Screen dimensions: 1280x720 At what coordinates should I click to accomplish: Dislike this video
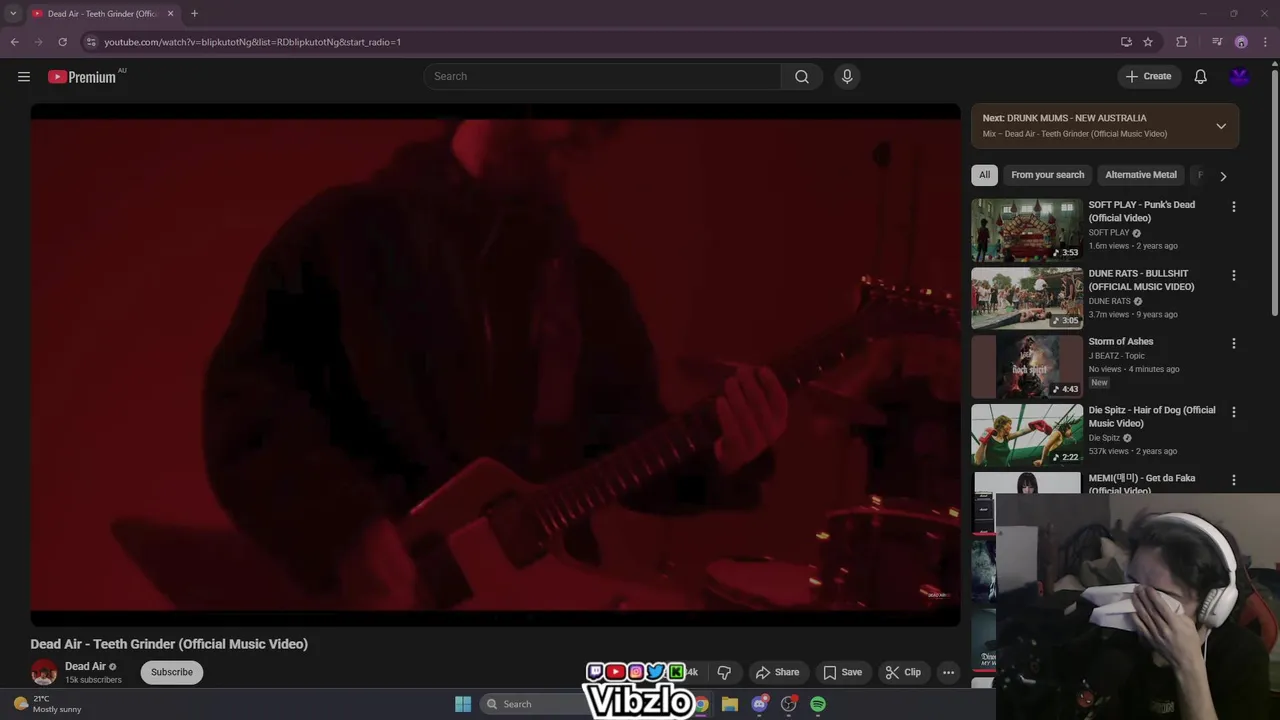[724, 672]
